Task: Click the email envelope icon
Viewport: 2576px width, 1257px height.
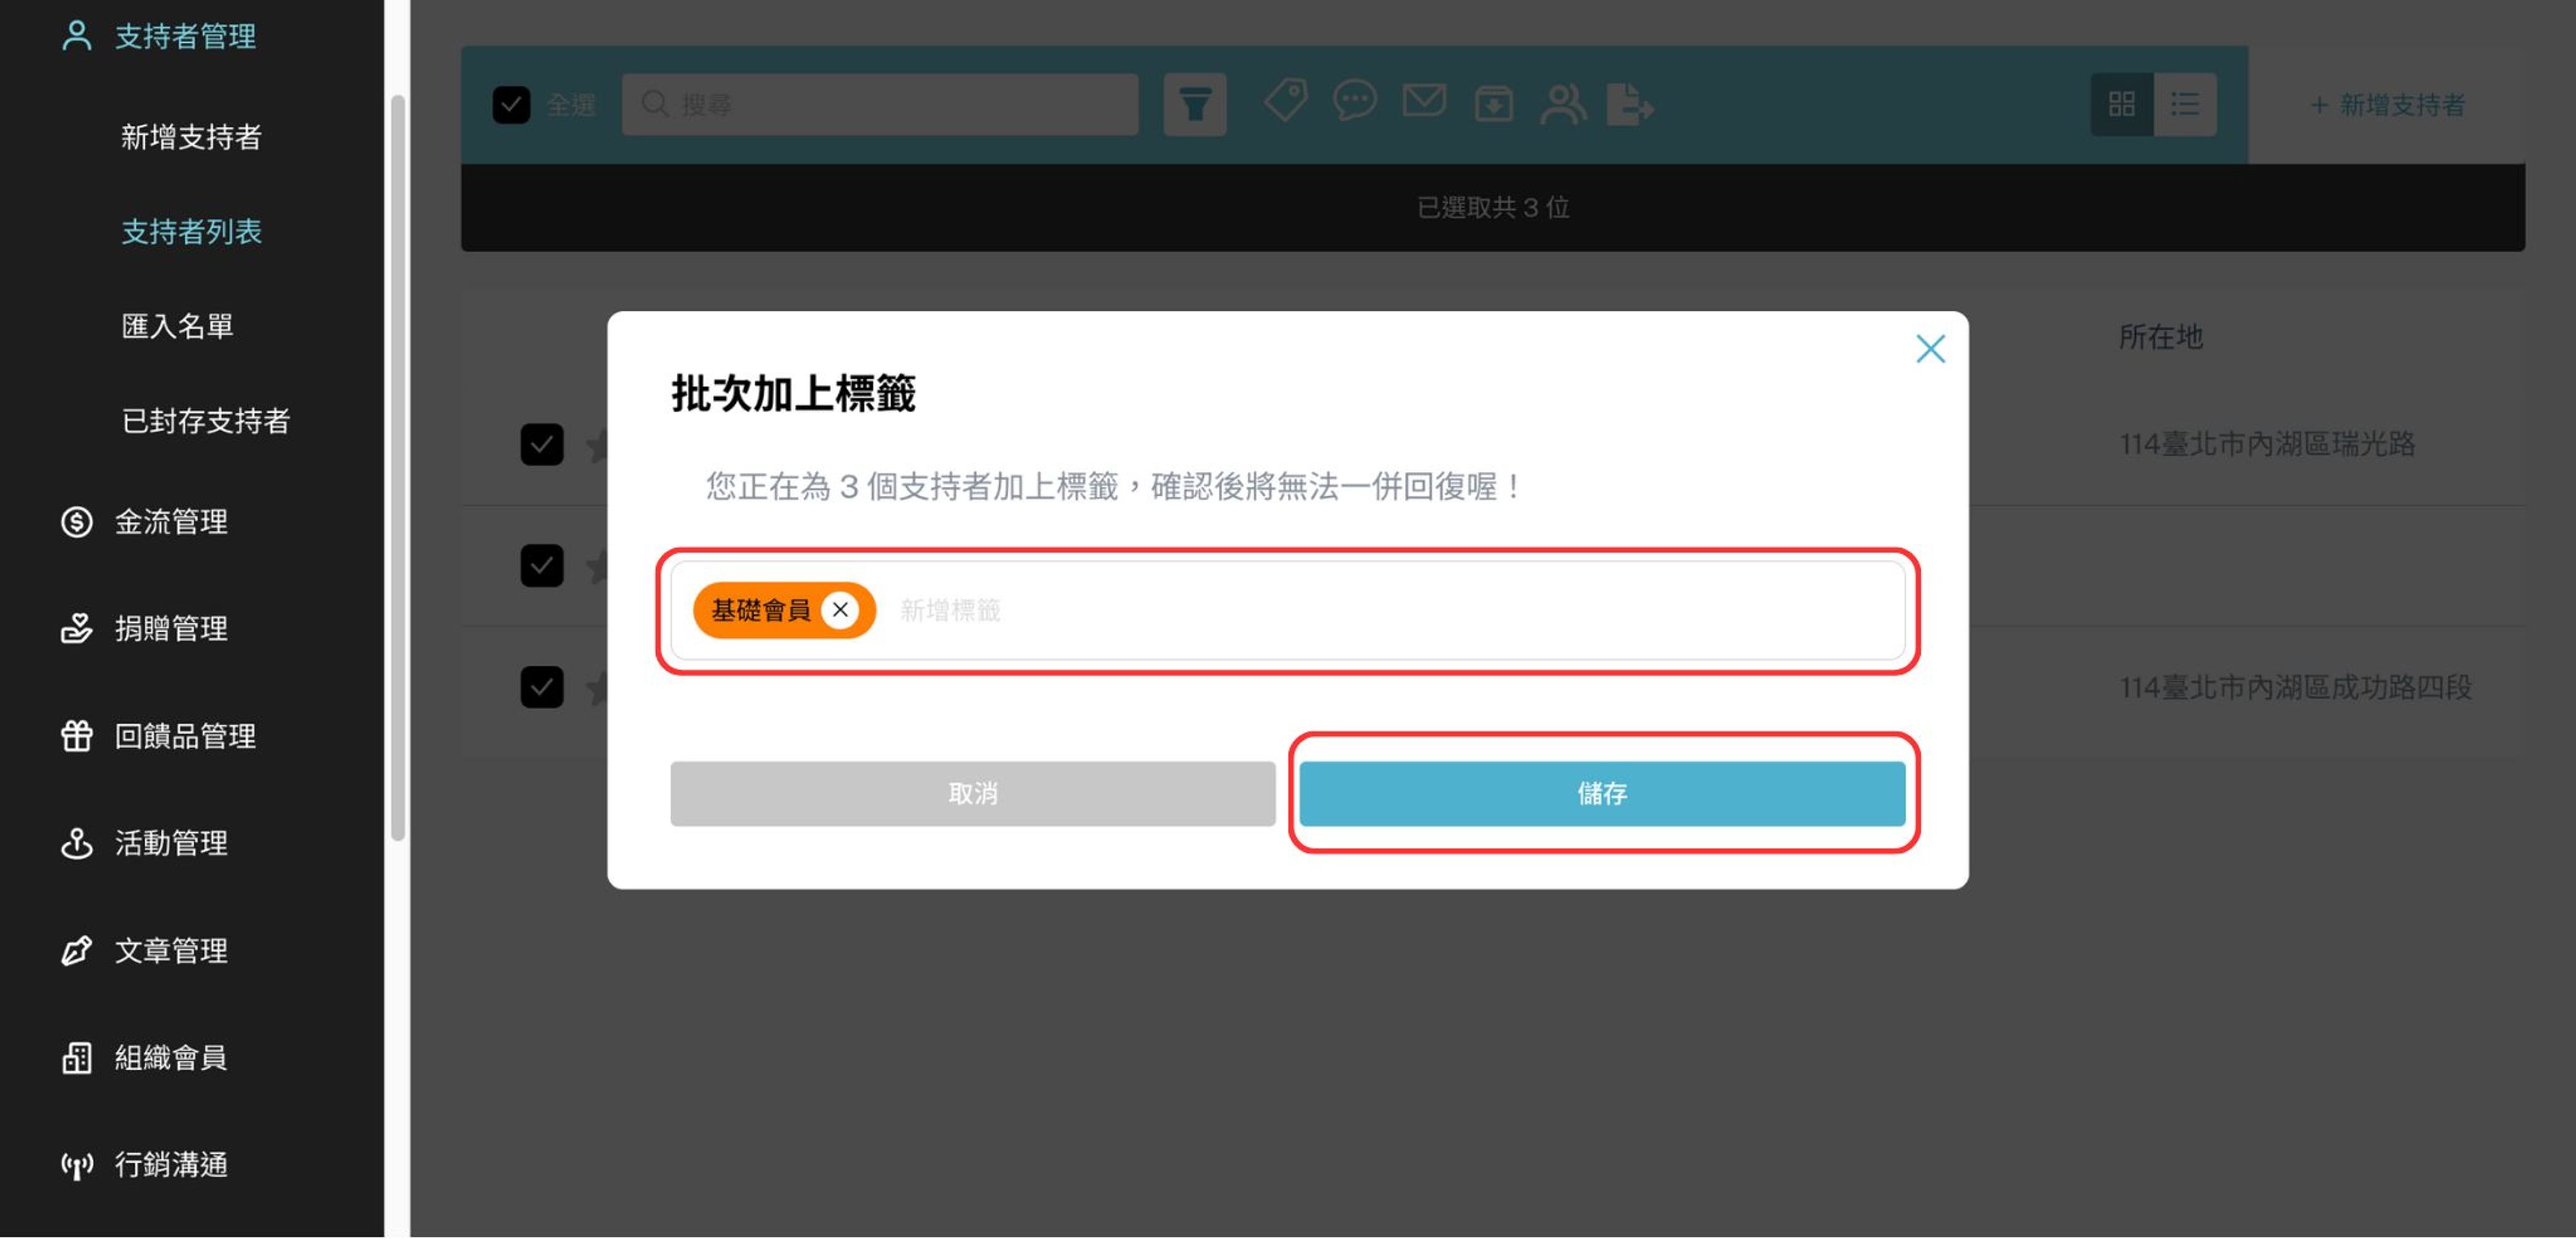Action: coord(1424,100)
